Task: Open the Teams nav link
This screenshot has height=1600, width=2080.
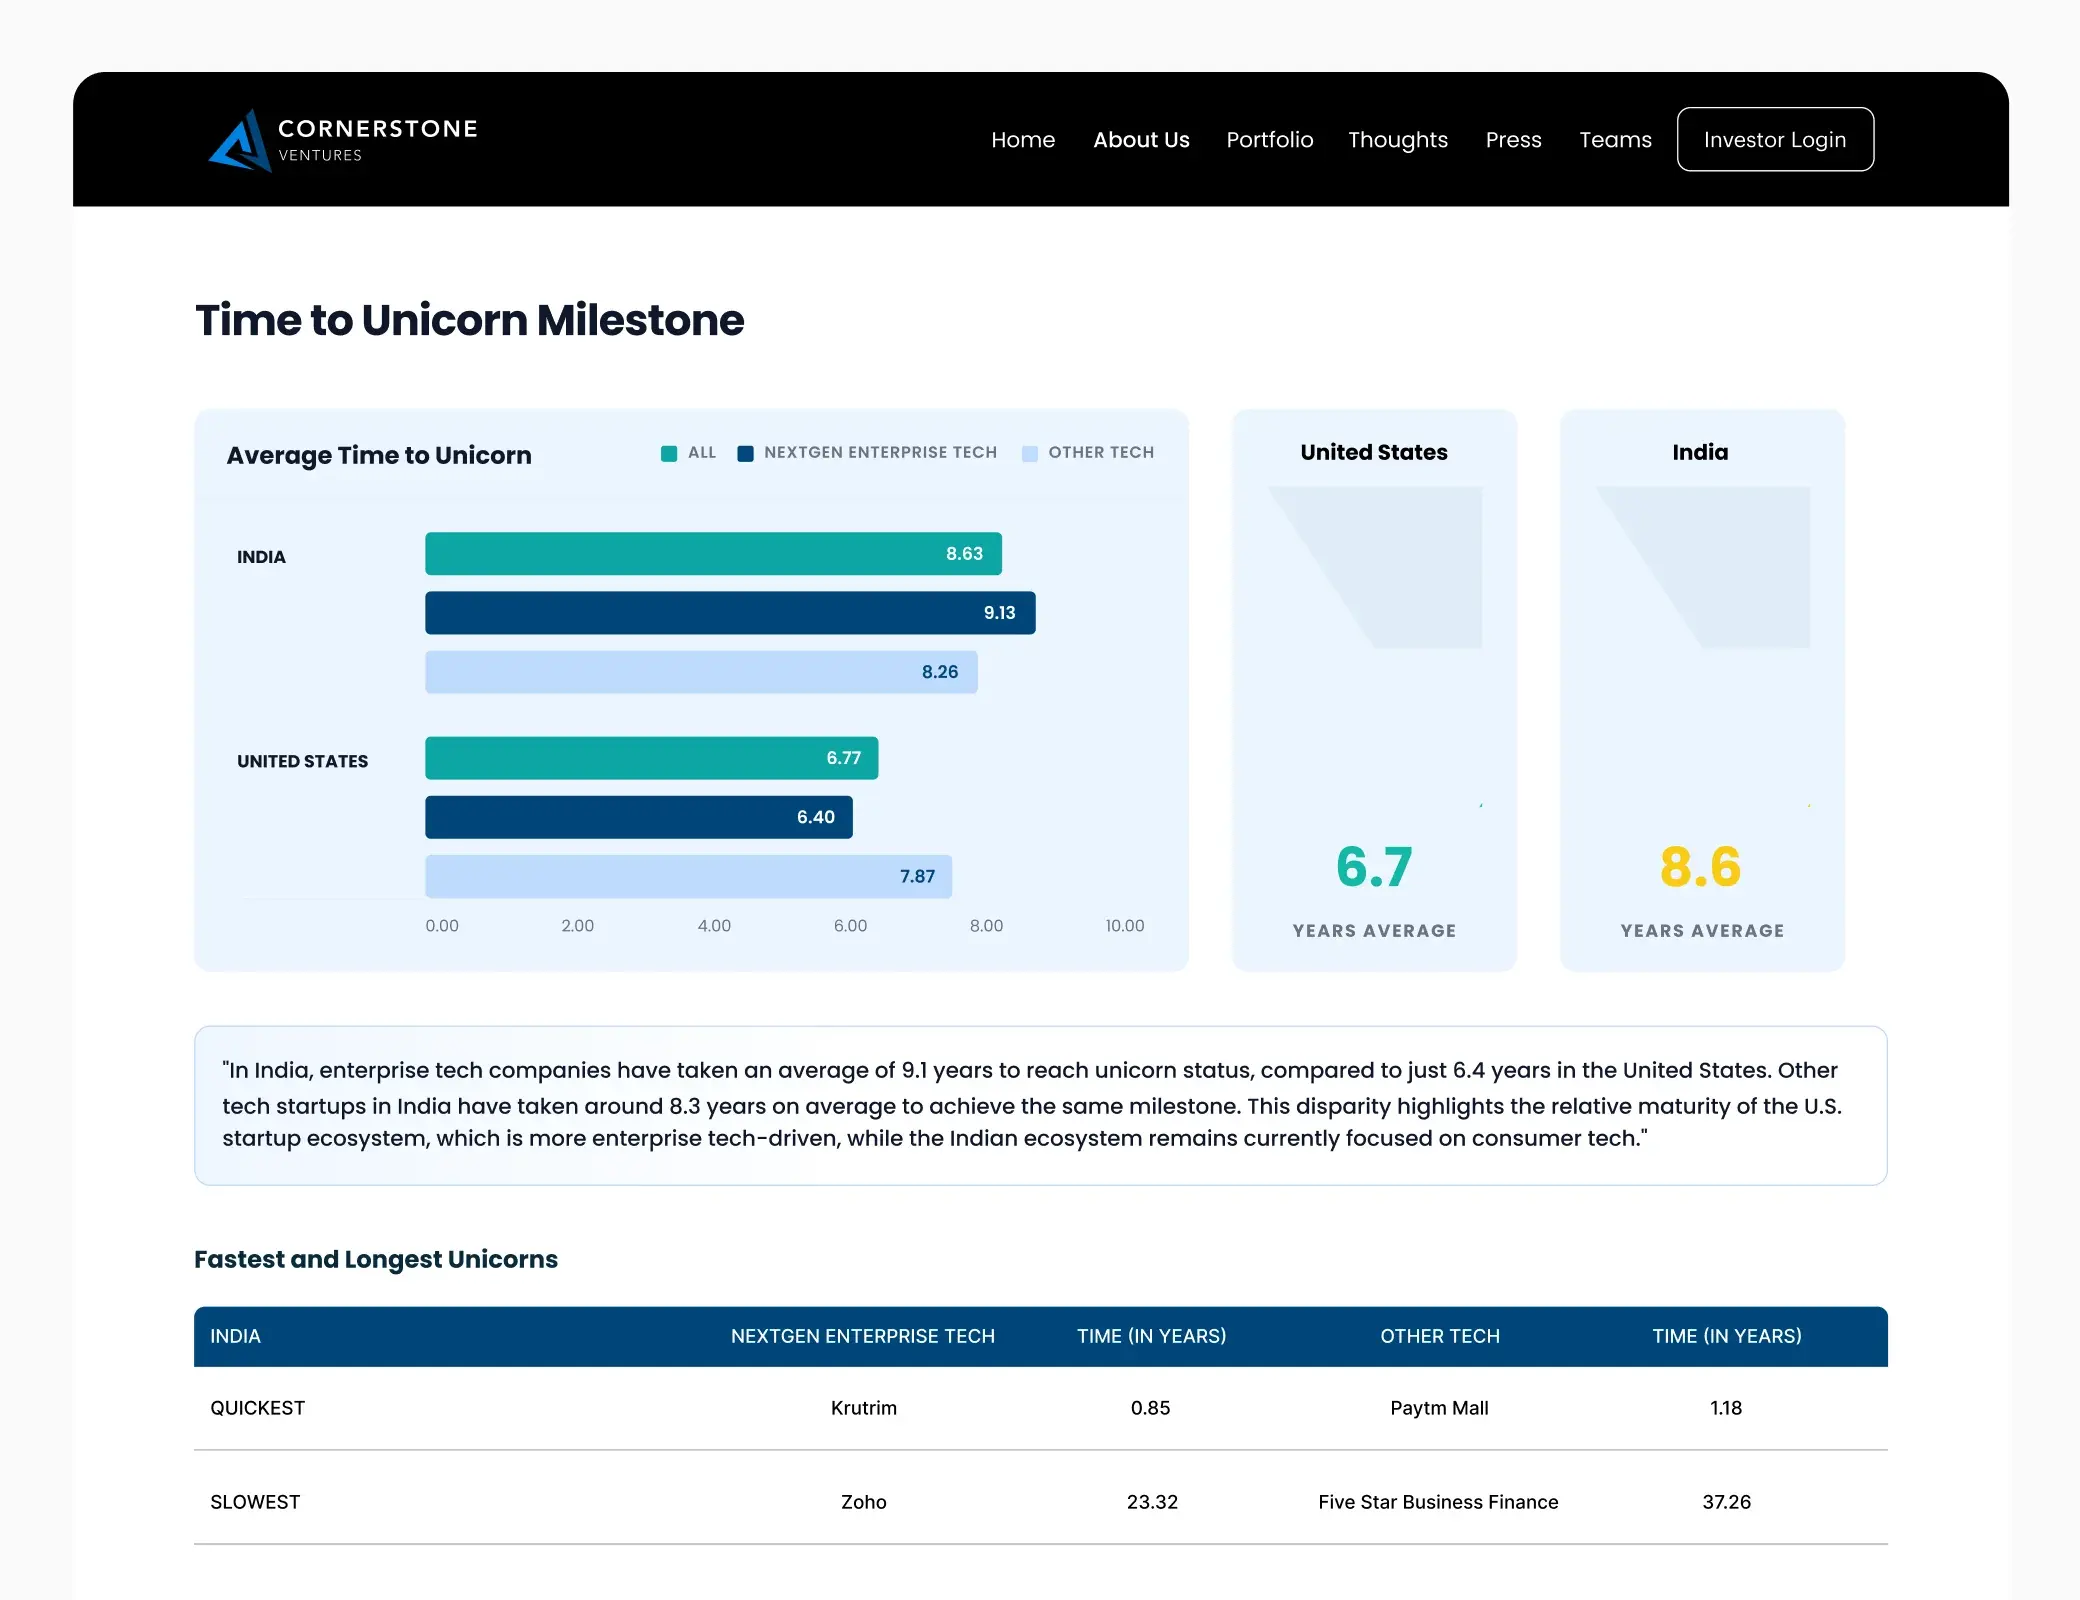Action: [1615, 140]
